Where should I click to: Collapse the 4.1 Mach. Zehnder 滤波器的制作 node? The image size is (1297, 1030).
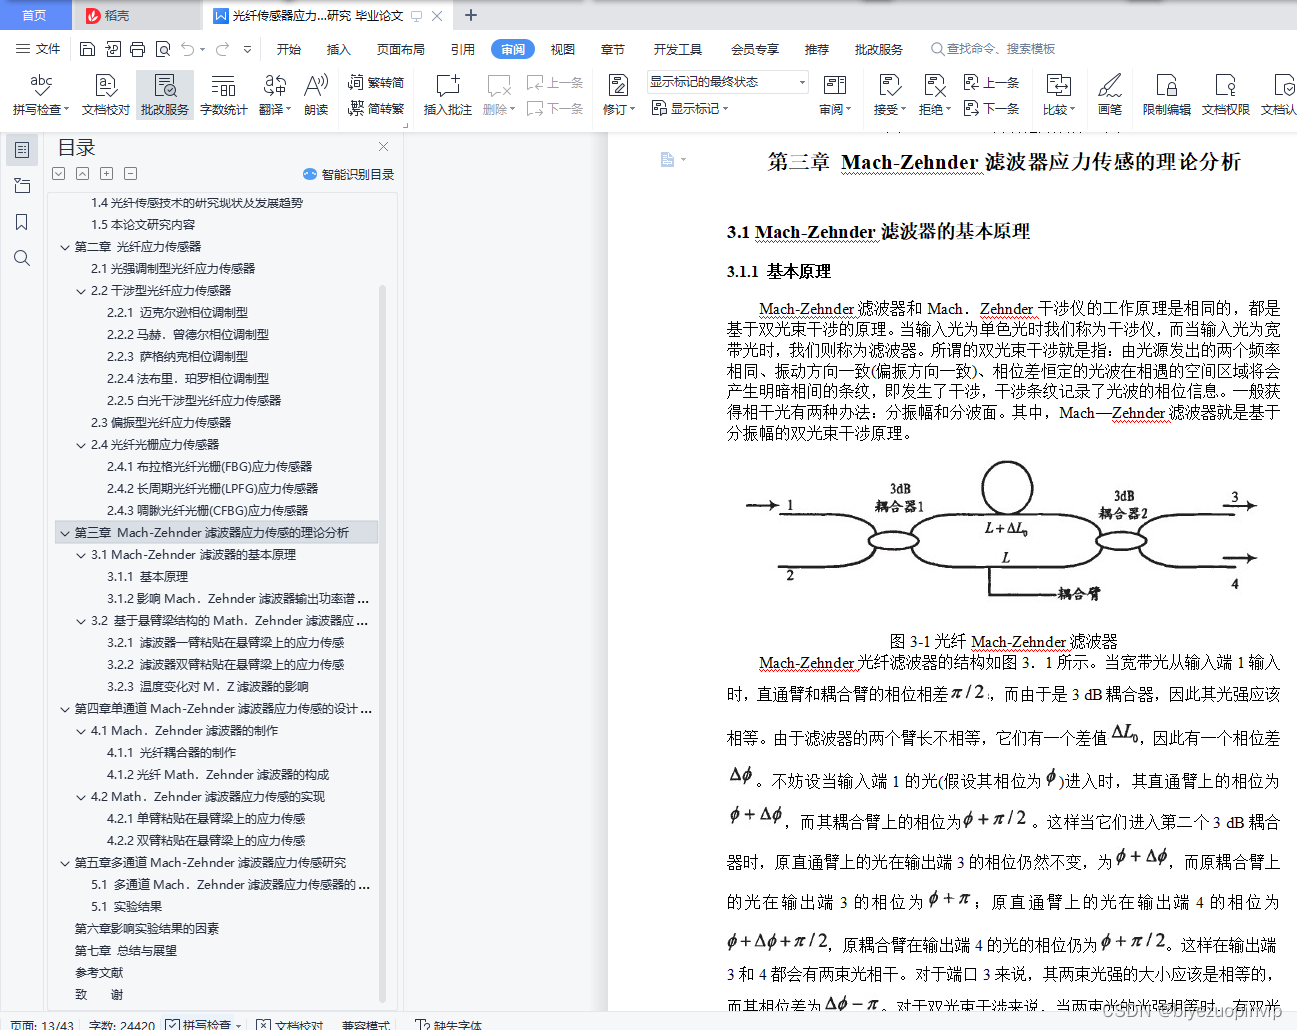coord(81,731)
